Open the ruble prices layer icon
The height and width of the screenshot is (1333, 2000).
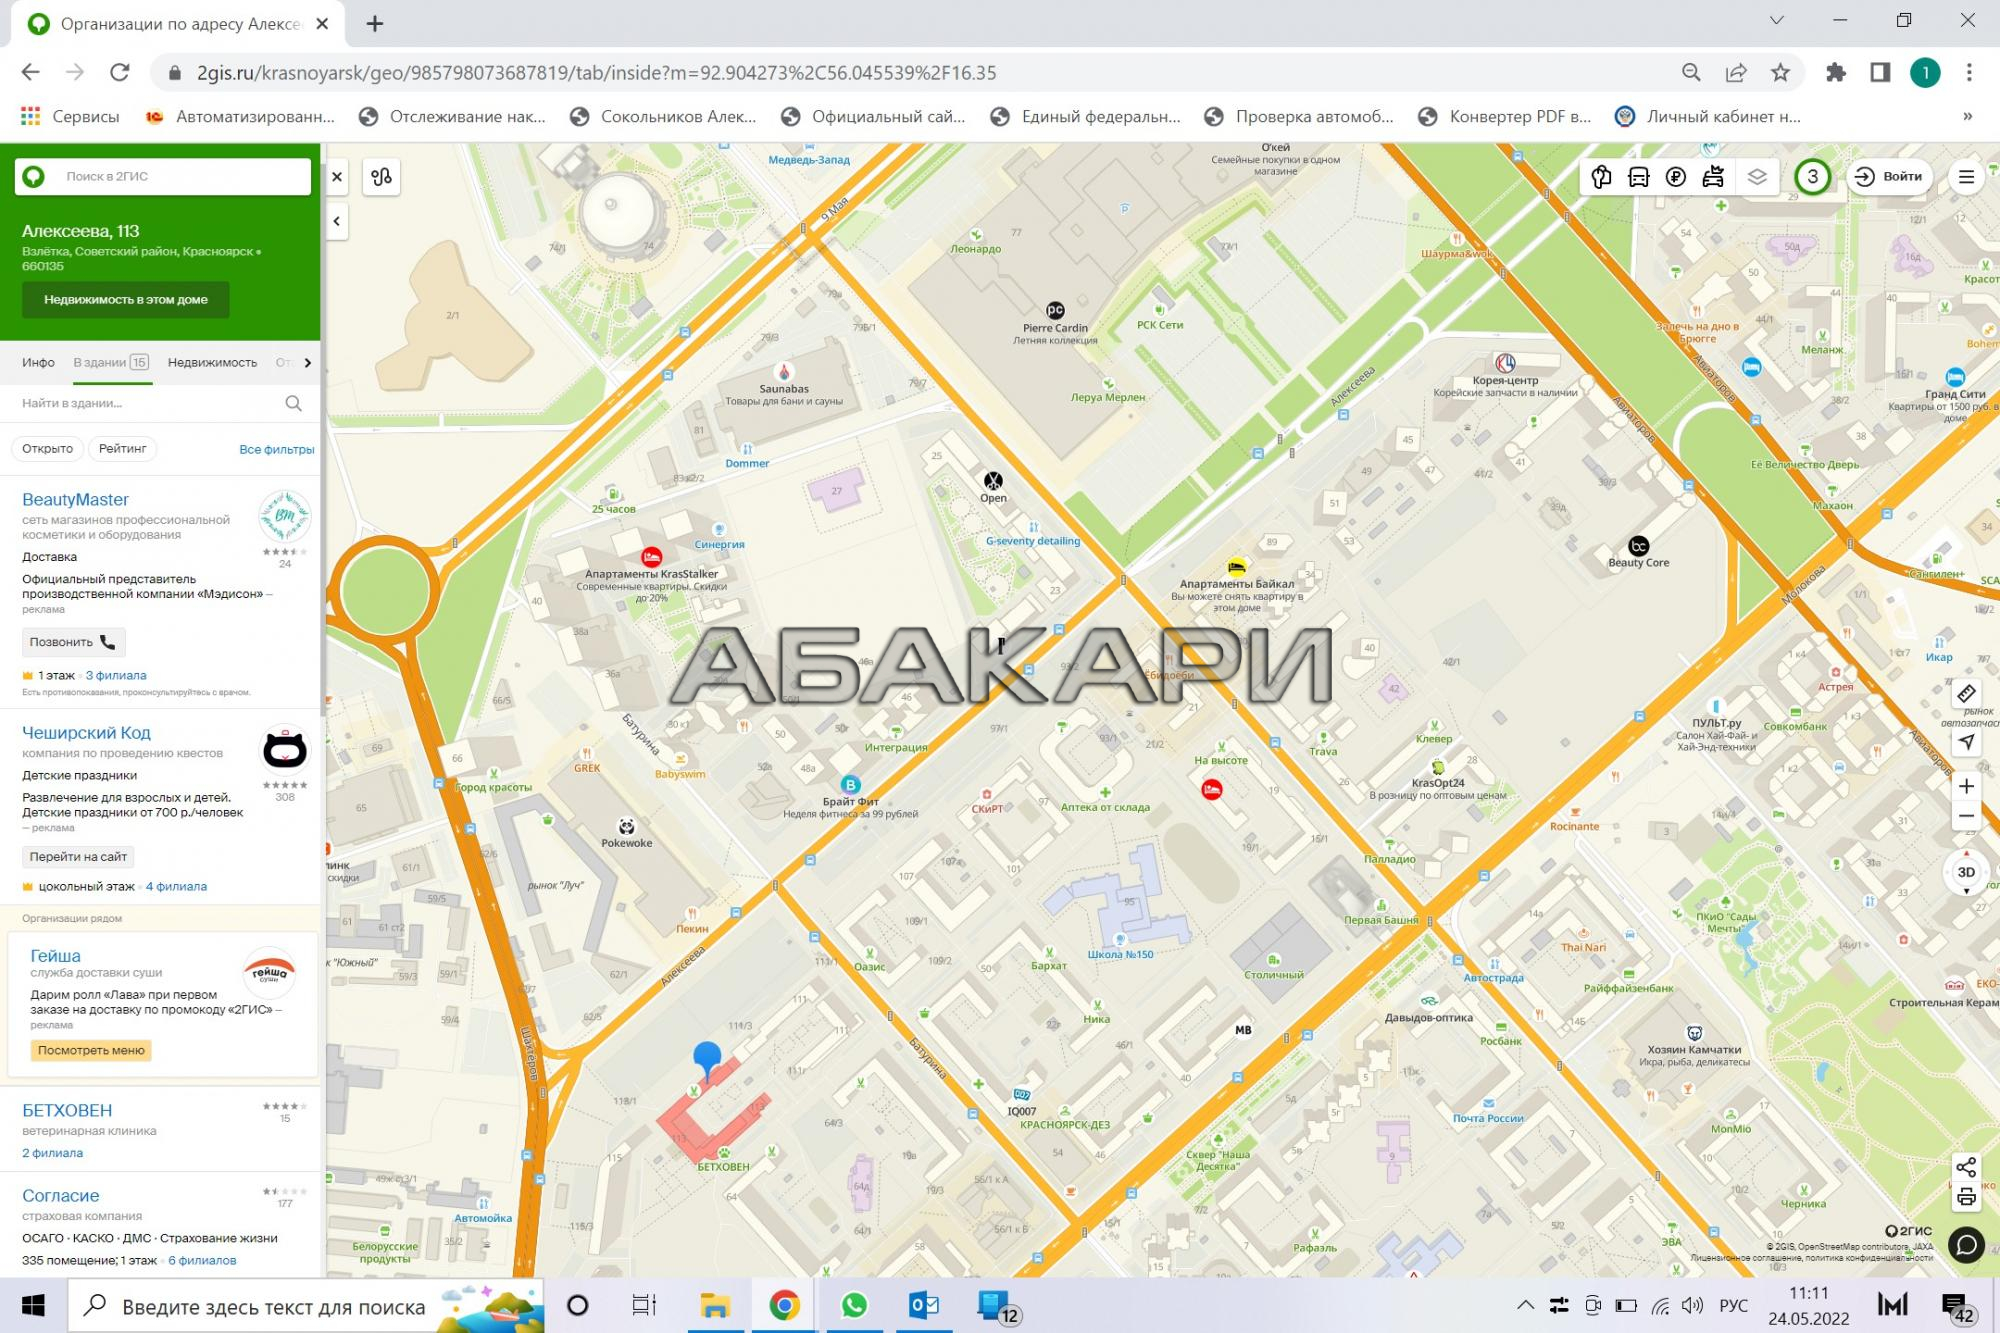point(1676,177)
